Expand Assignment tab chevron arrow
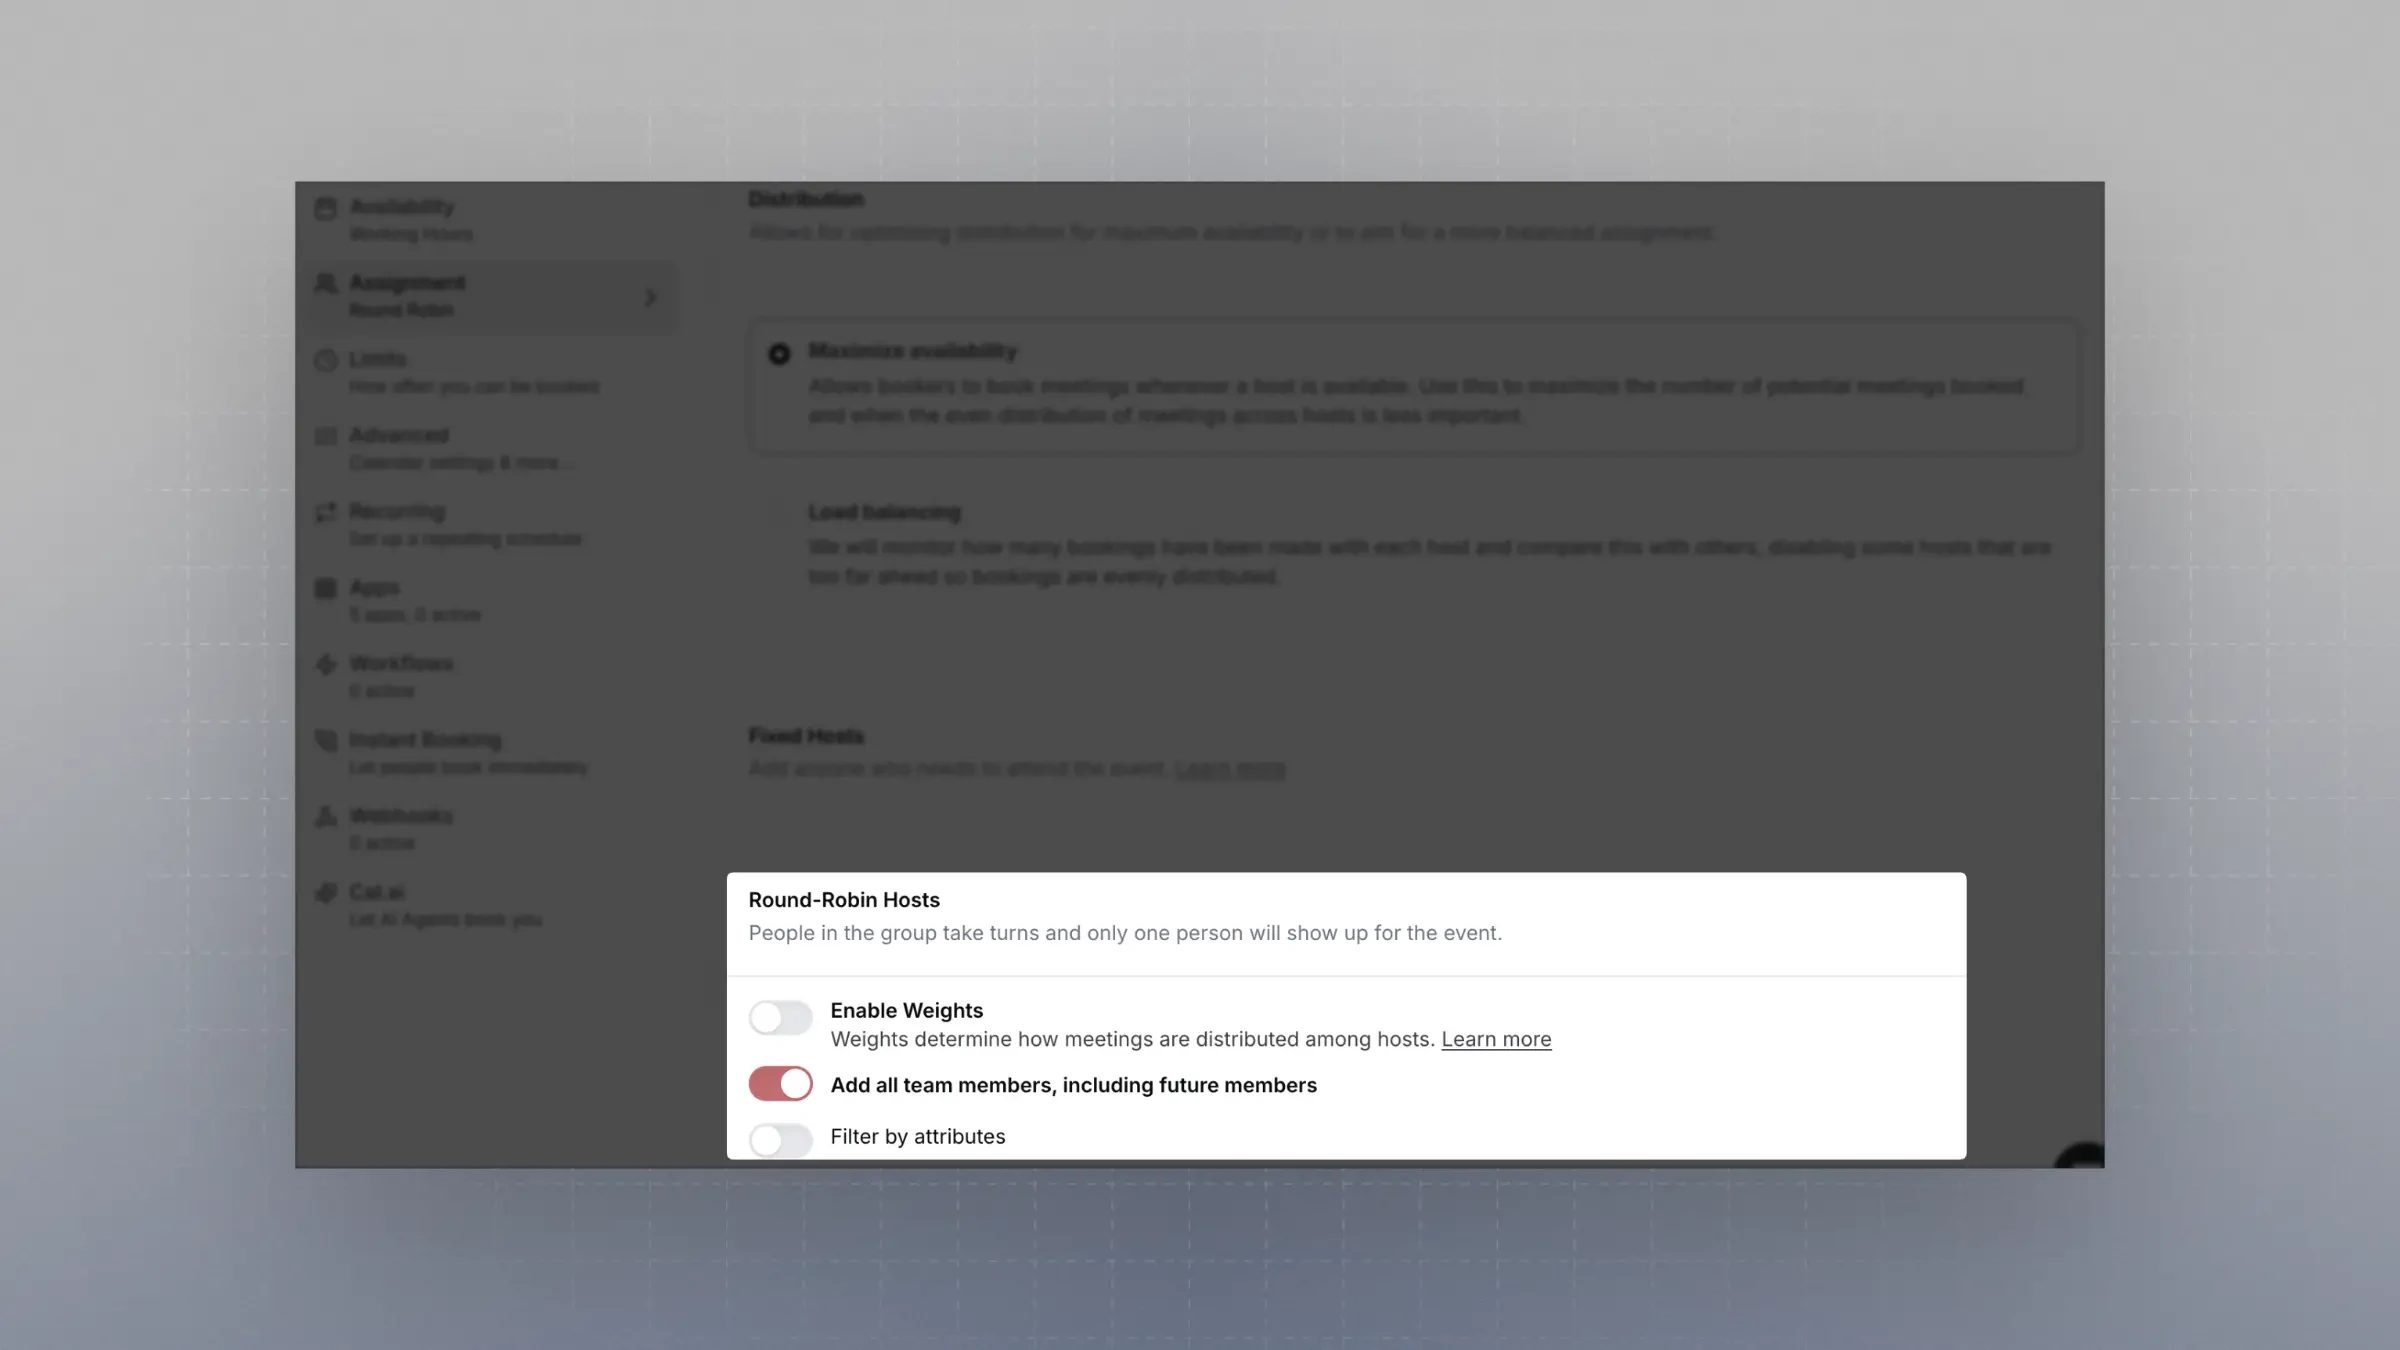 coord(650,297)
